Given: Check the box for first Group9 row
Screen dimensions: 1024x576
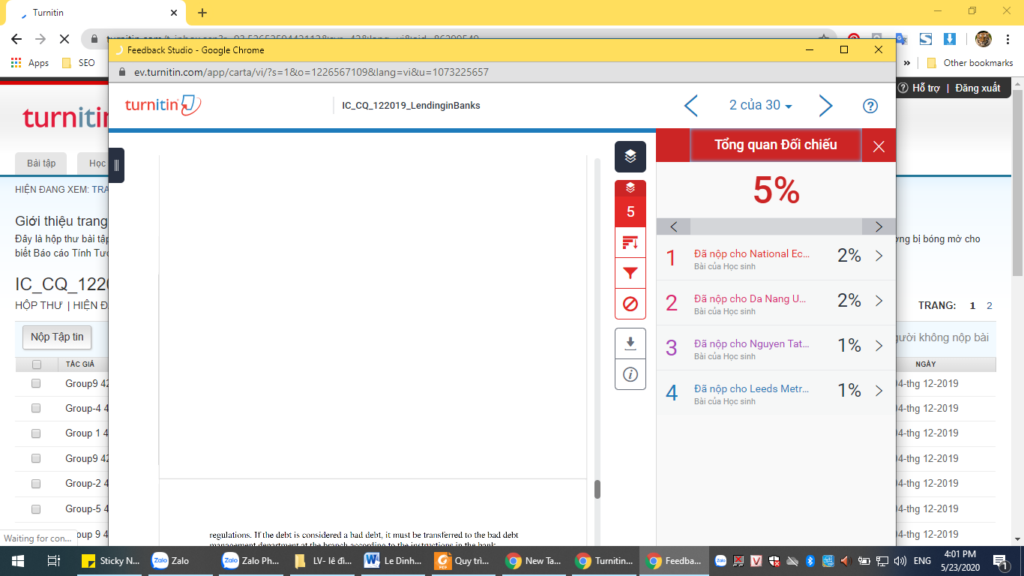Looking at the screenshot, I should 37,383.
